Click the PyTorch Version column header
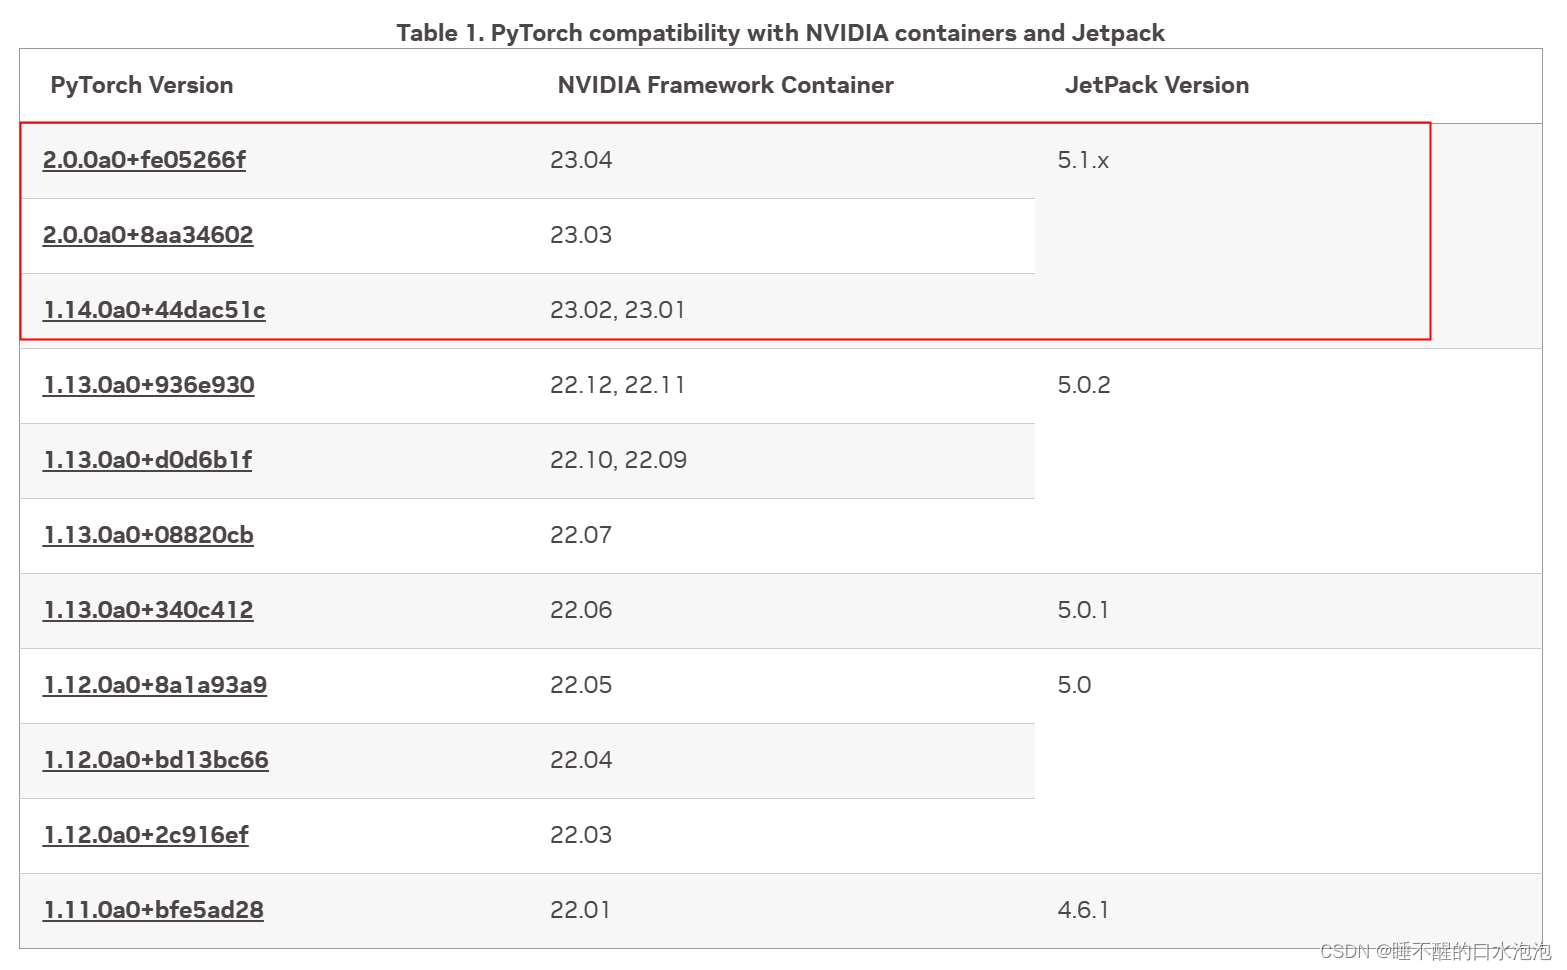1567x970 pixels. click(x=142, y=85)
